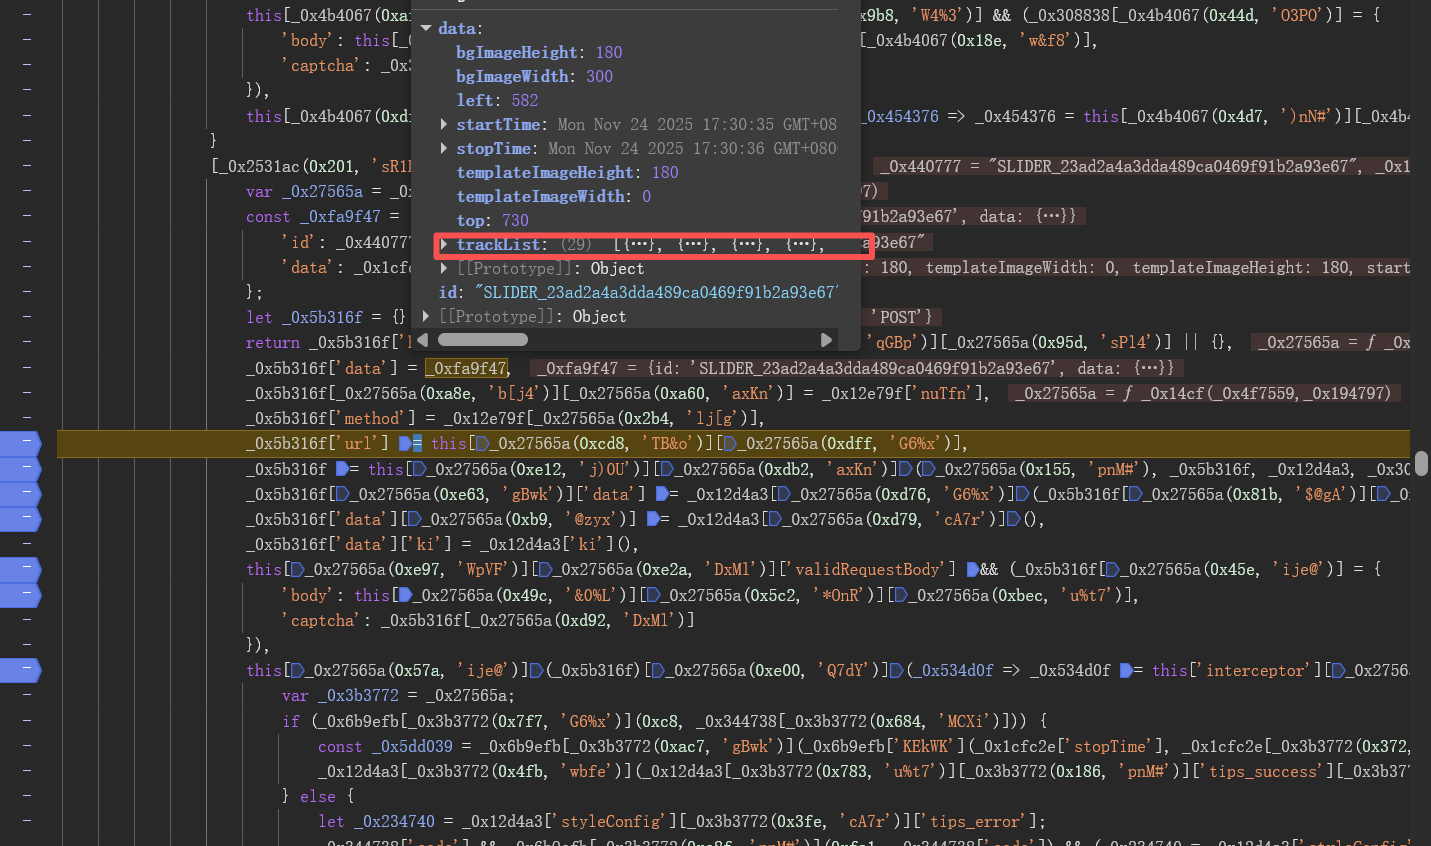Toggle gutter breakpoint on highlighted 'url' line
Image resolution: width=1431 pixels, height=846 pixels.
point(20,443)
